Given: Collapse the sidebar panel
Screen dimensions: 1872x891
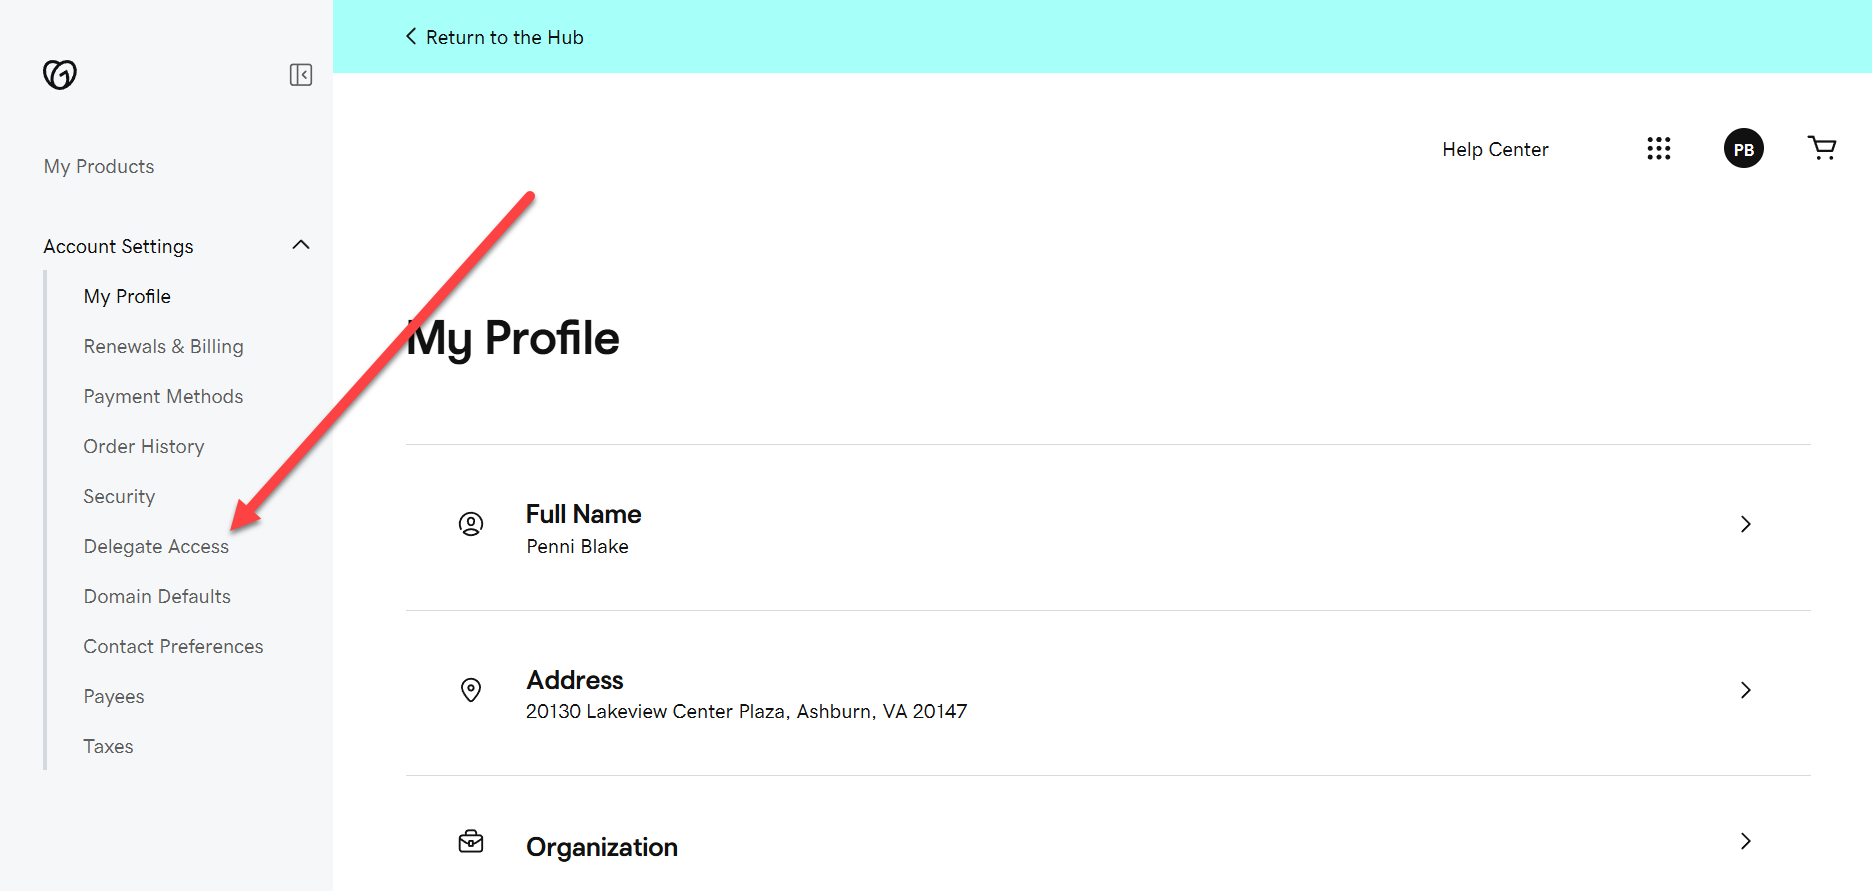Looking at the screenshot, I should click(x=300, y=74).
